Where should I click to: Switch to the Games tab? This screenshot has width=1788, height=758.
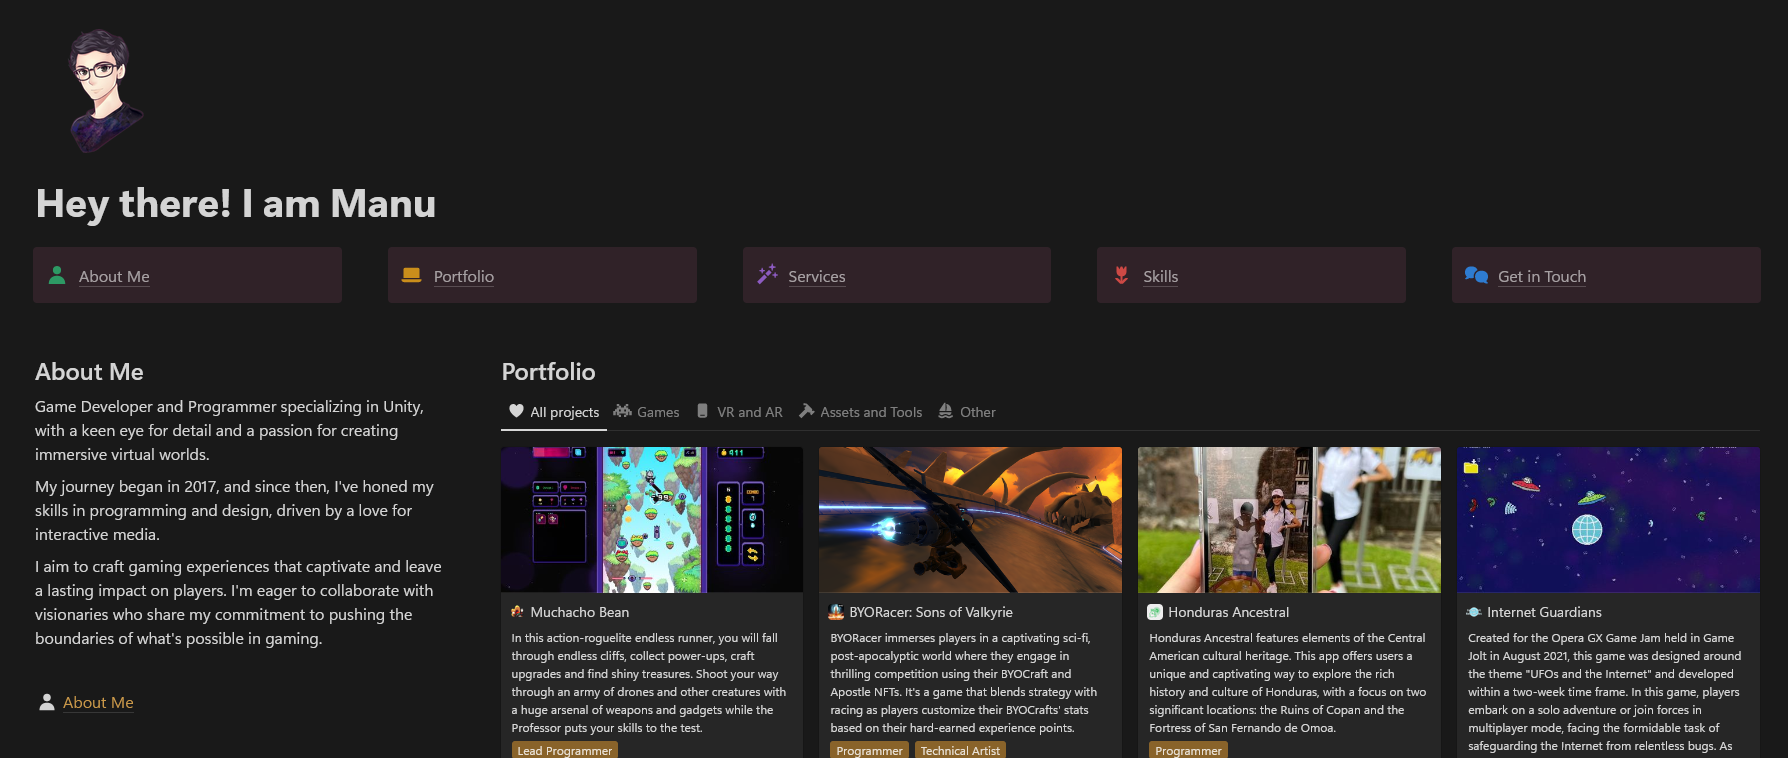coord(646,412)
